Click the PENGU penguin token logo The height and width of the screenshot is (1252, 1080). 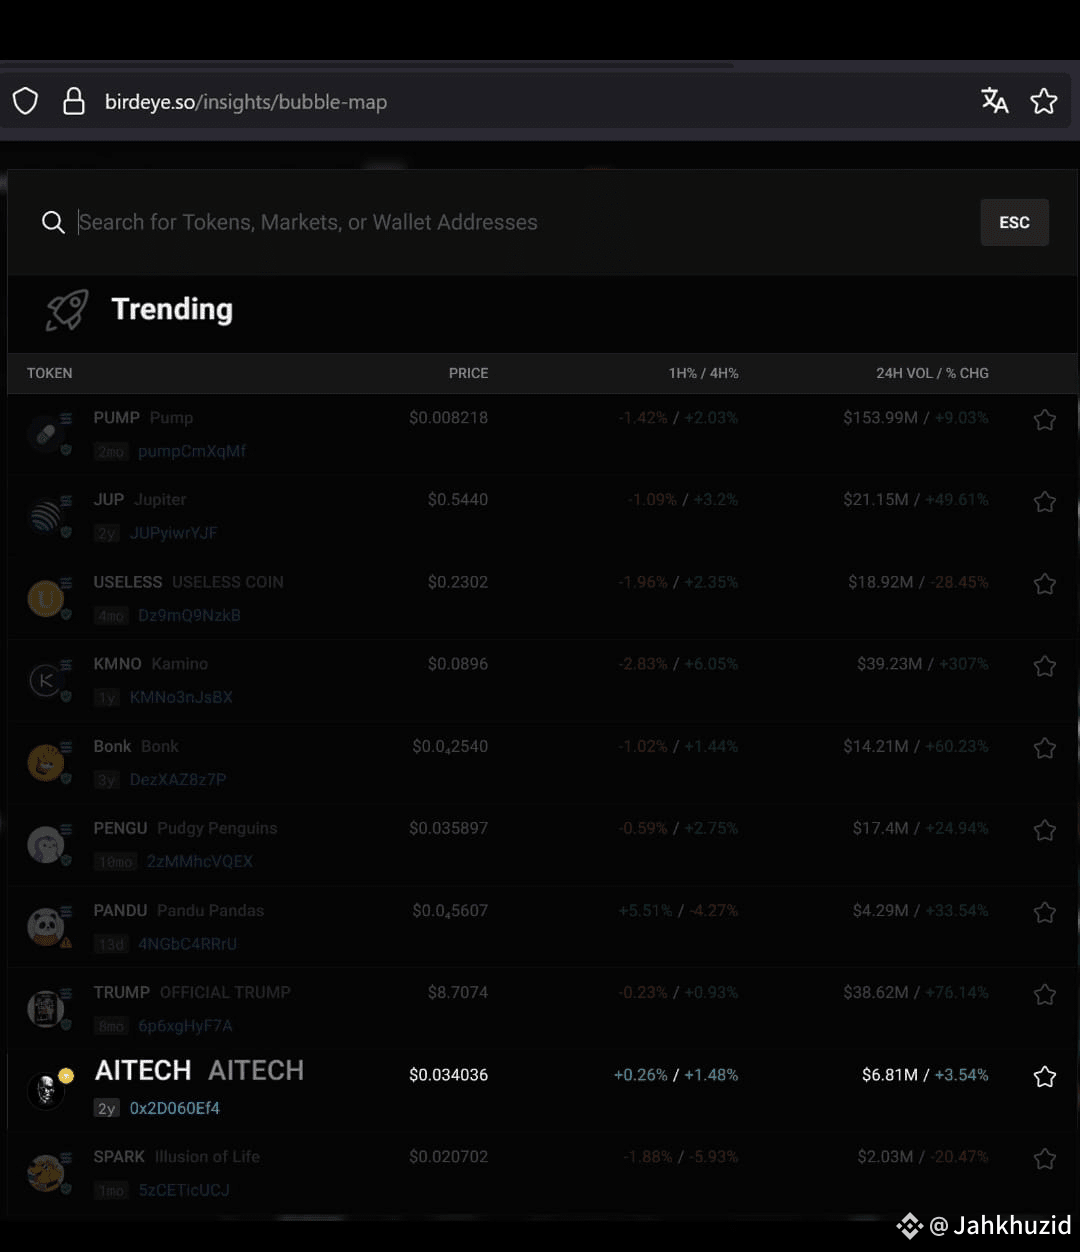(46, 845)
